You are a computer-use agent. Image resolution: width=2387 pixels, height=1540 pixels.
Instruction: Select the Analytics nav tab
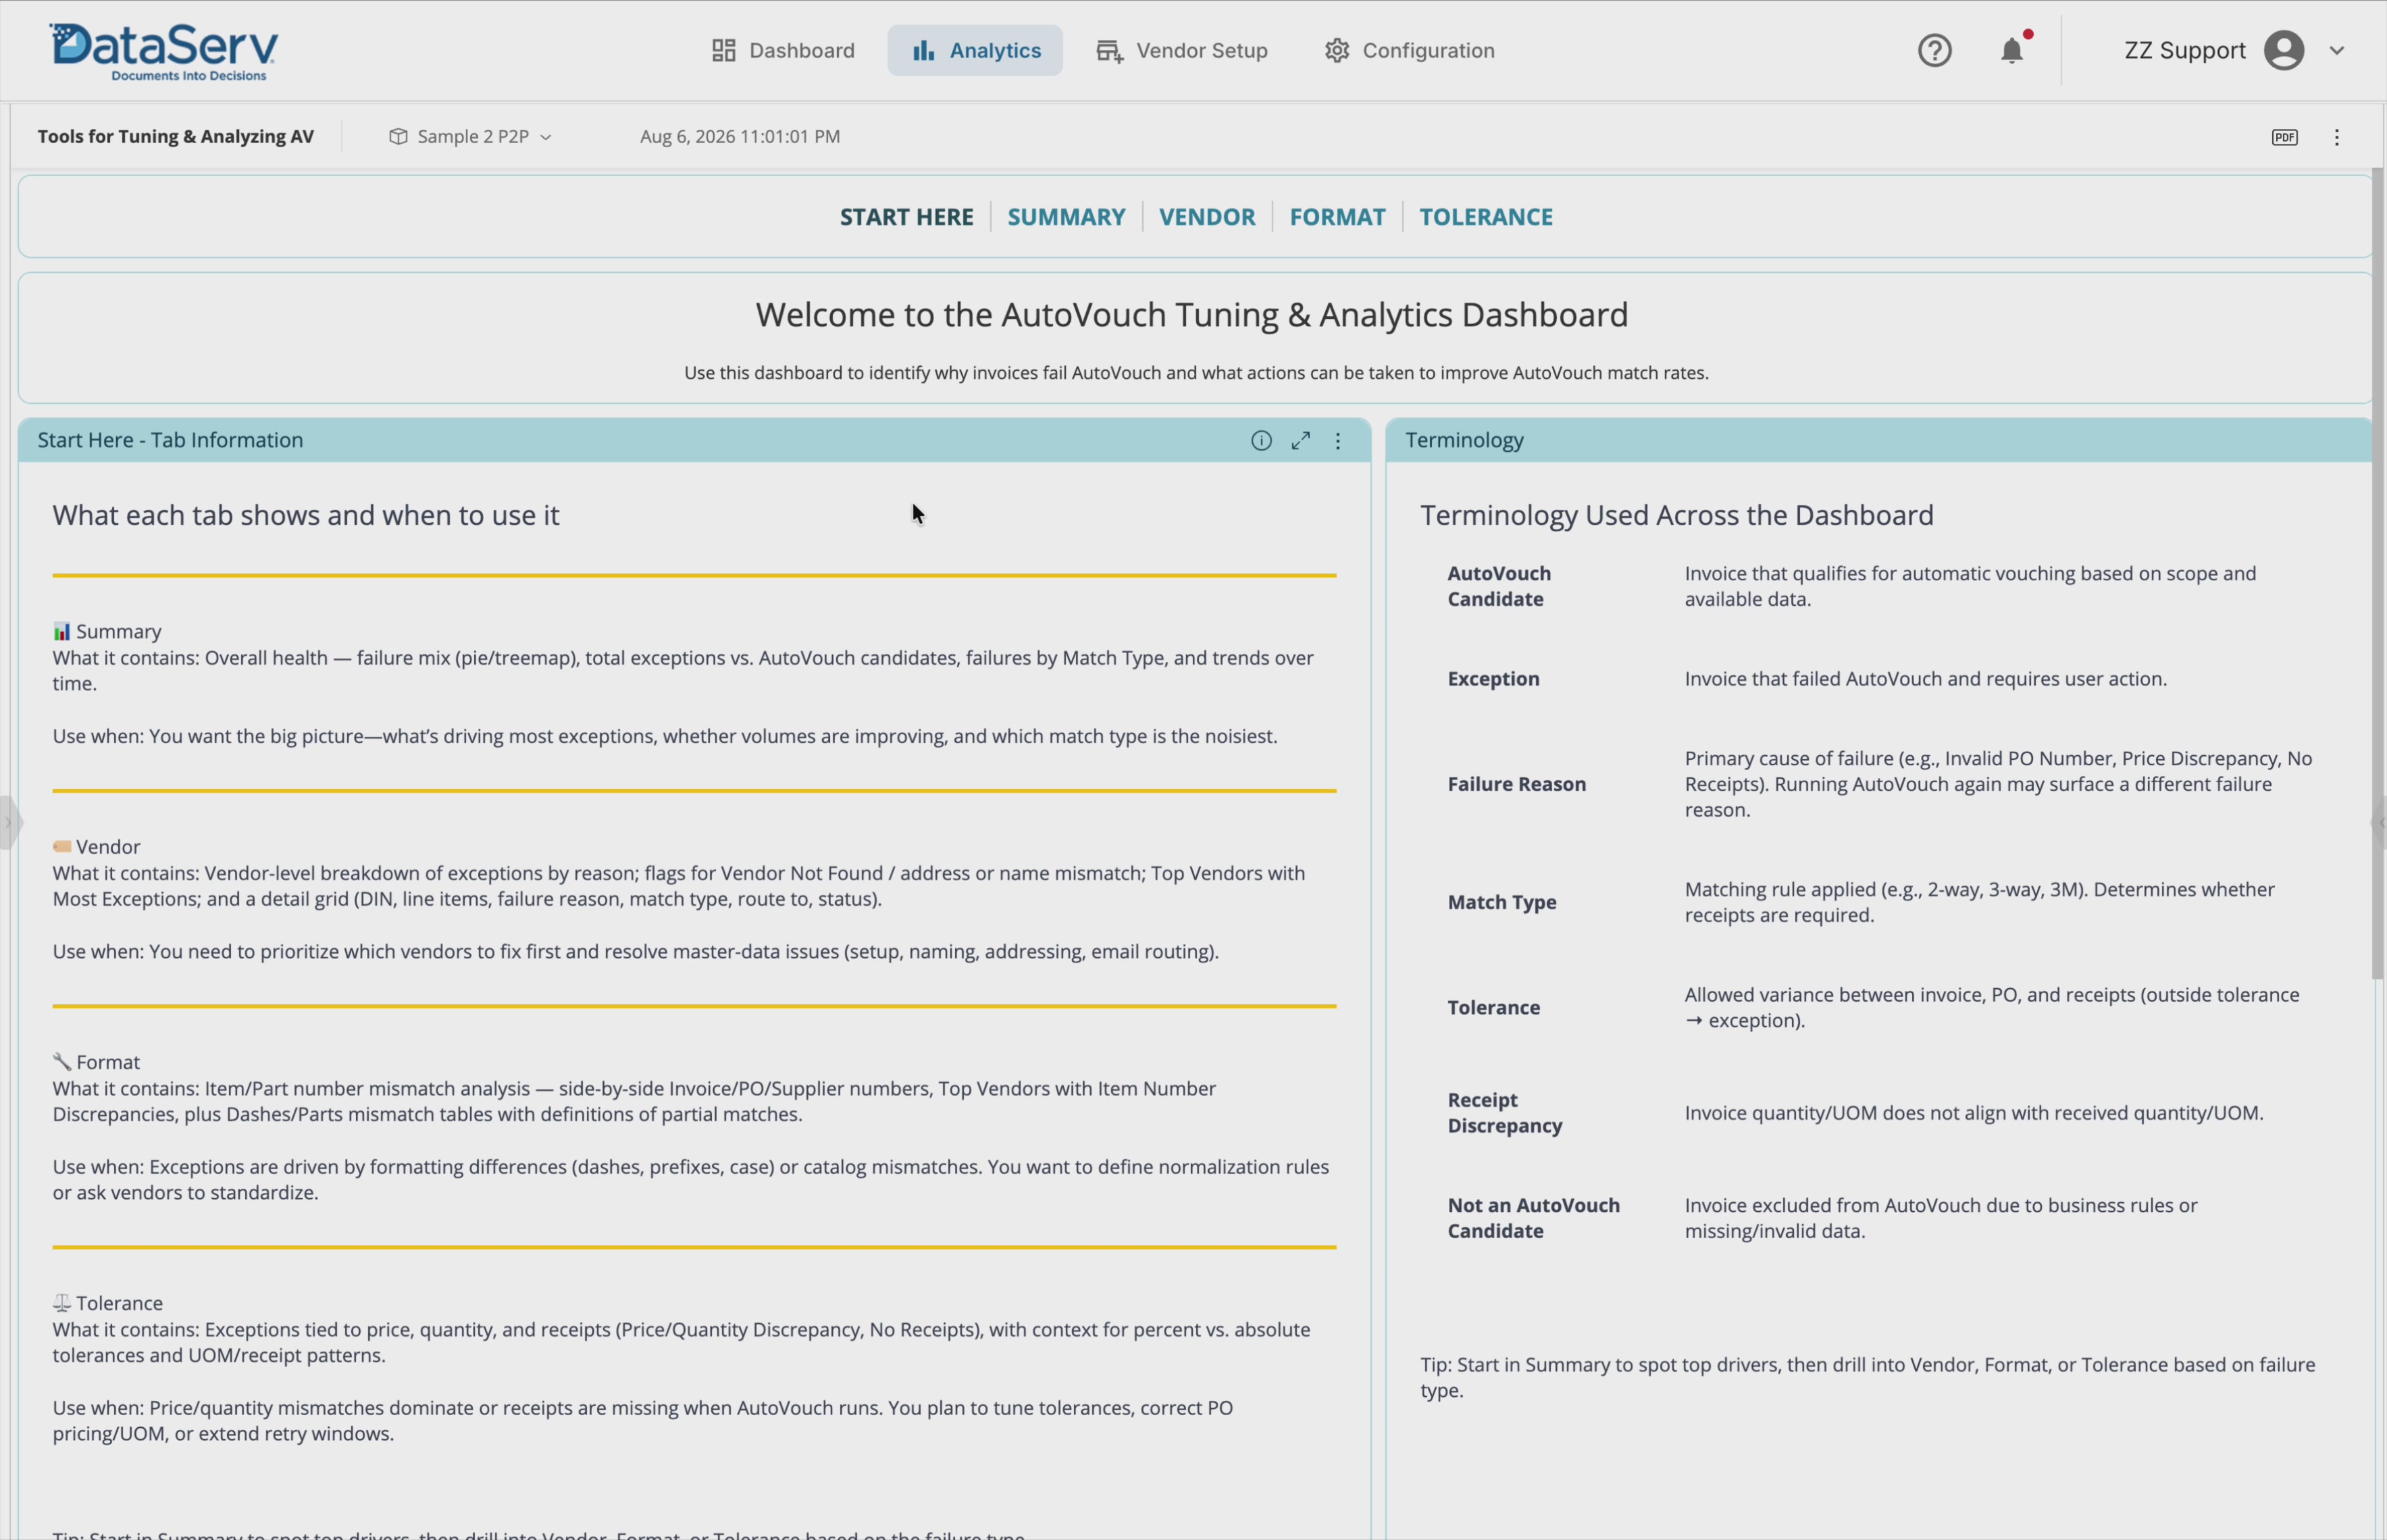[x=975, y=50]
